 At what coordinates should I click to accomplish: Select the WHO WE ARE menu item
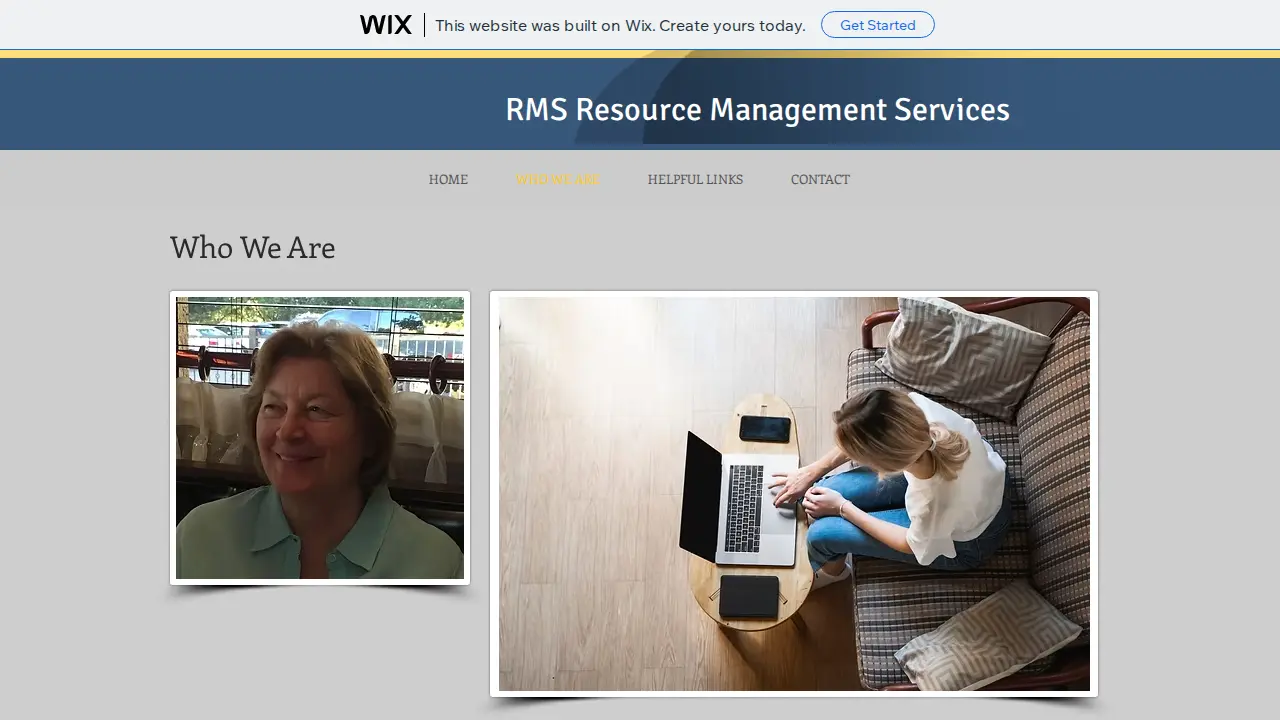point(558,179)
